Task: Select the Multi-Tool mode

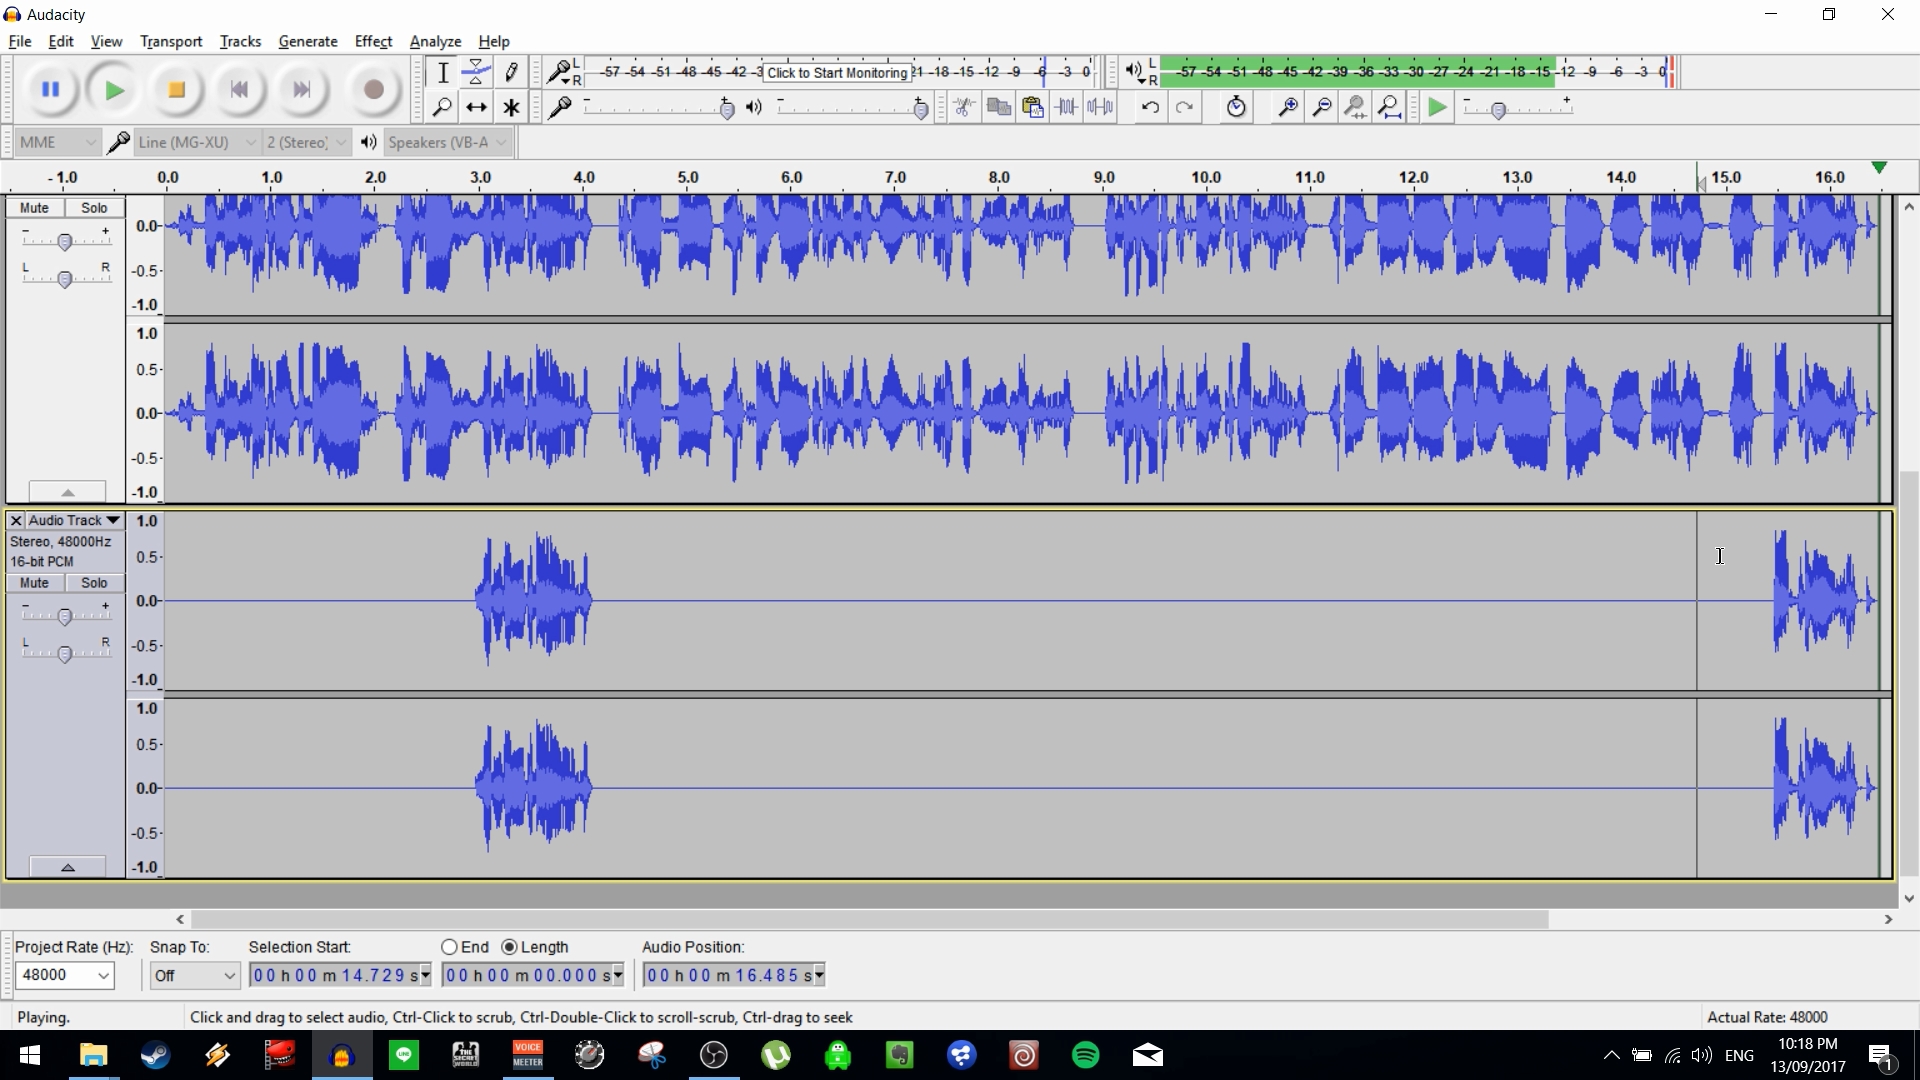Action: tap(511, 107)
